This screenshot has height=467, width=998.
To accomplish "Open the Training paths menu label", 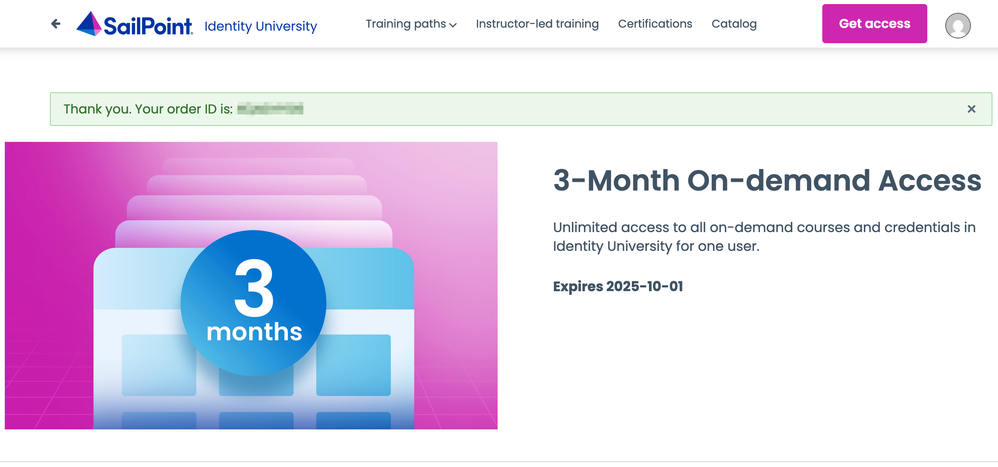I will tap(405, 24).
